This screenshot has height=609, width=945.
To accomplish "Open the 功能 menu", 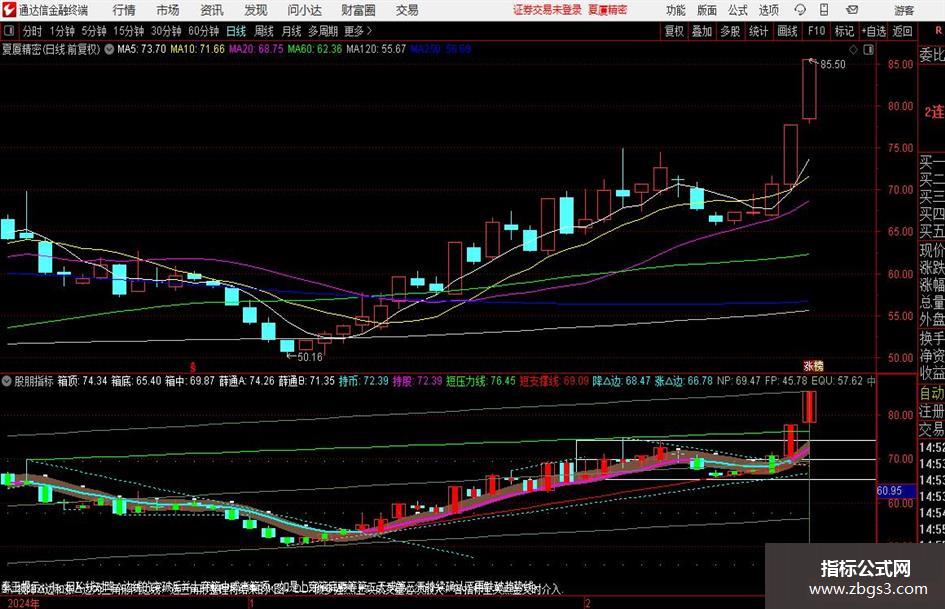I will pos(676,10).
